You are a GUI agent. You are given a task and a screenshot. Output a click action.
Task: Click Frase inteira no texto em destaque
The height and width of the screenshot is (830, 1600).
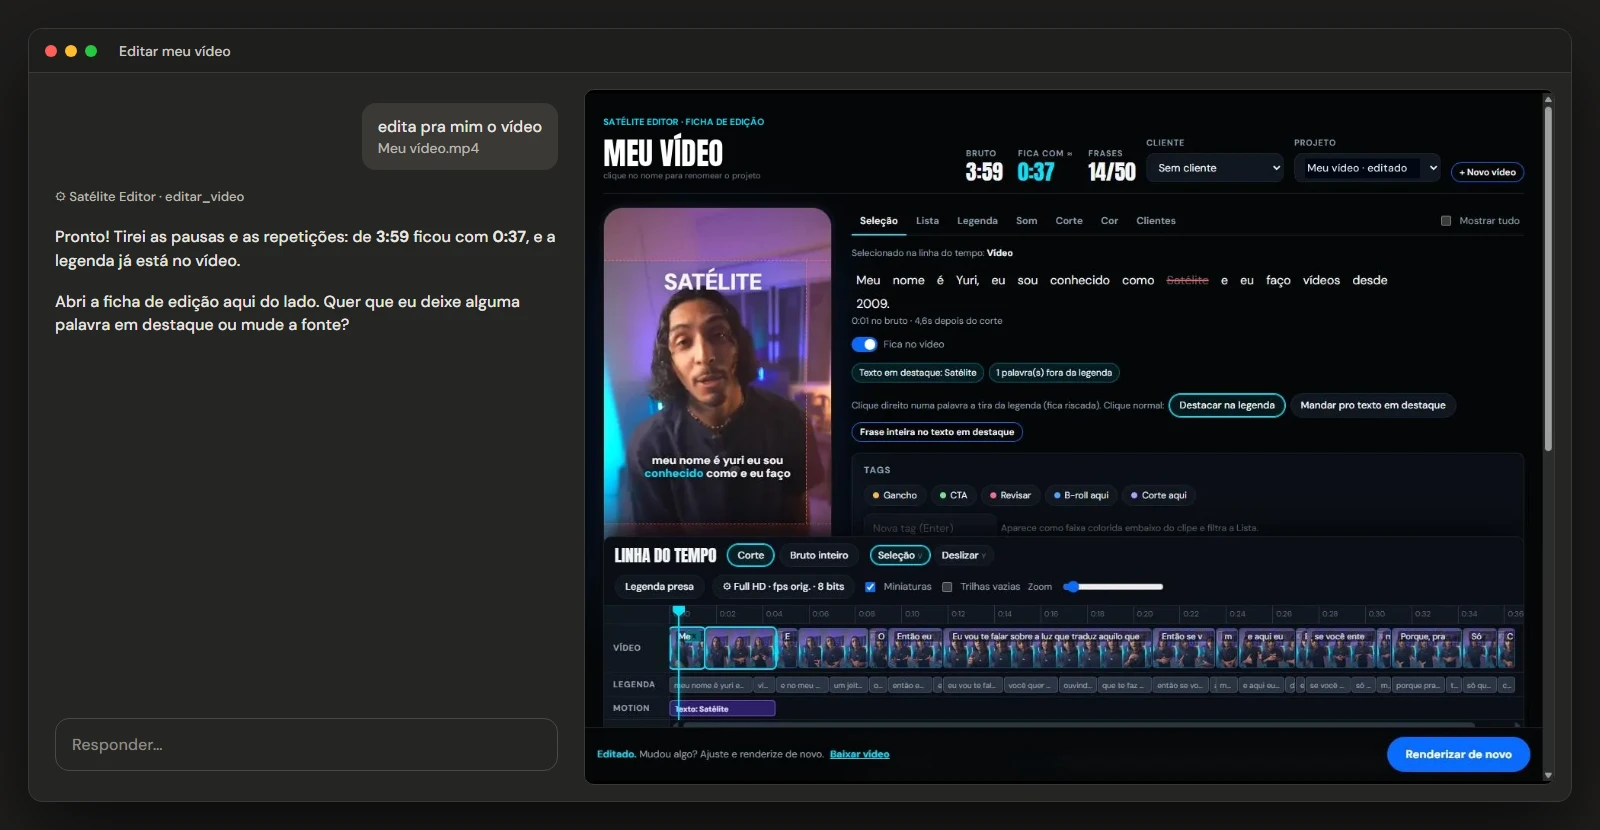937,432
